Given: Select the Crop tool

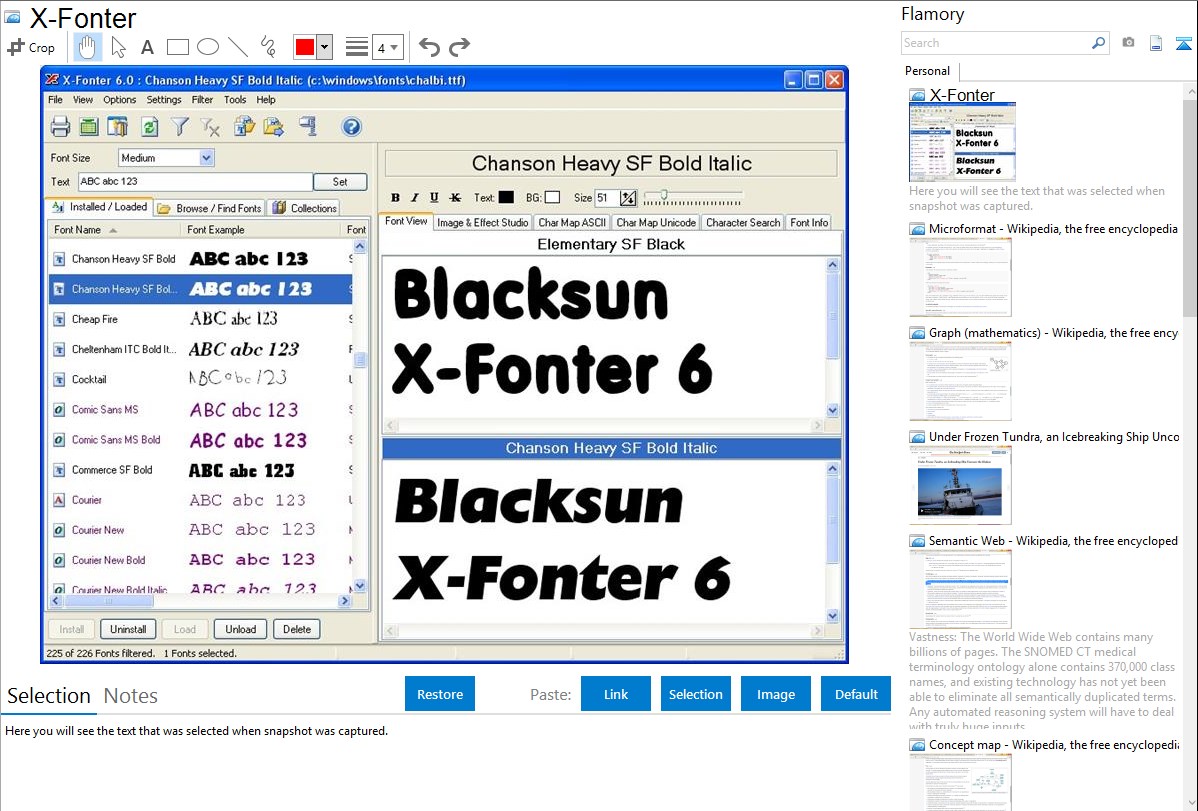Looking at the screenshot, I should coord(31,47).
